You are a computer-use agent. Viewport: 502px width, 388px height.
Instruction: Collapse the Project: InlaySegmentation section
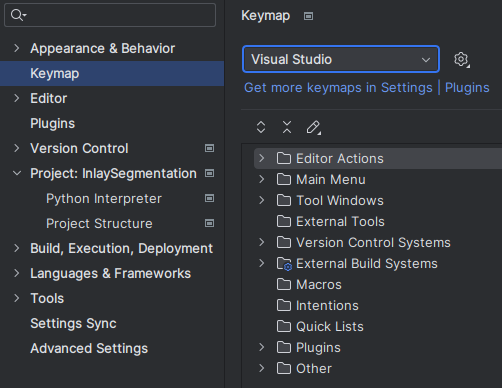(17, 173)
